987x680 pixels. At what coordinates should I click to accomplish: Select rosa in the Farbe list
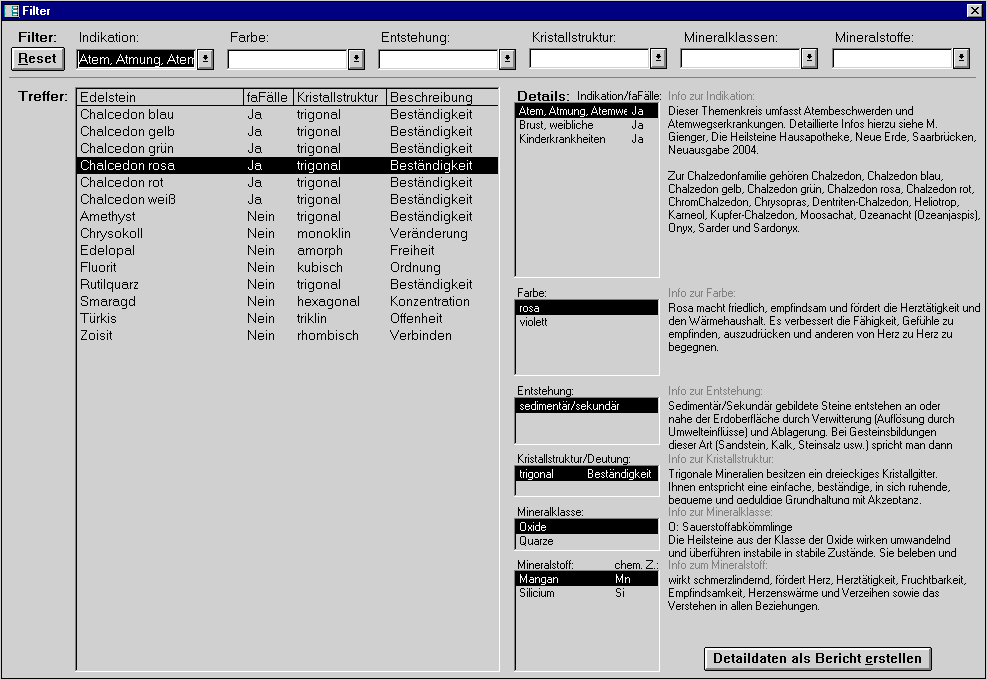pyautogui.click(x=587, y=308)
